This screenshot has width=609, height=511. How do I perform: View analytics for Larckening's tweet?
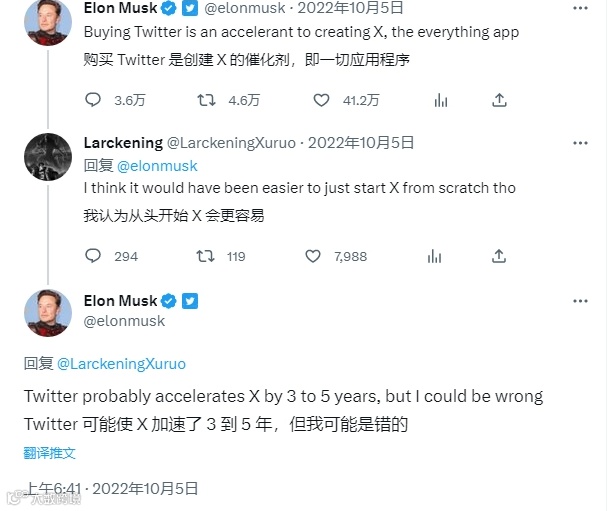(x=435, y=256)
